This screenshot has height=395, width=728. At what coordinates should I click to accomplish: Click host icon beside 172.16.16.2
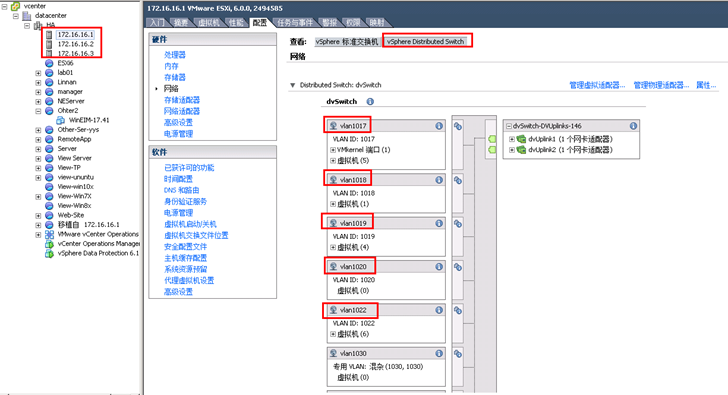pos(49,44)
